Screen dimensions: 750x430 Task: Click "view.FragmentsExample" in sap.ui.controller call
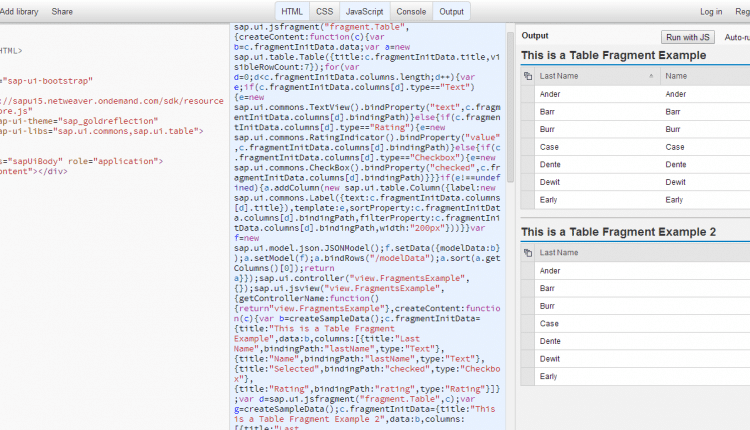click(407, 278)
